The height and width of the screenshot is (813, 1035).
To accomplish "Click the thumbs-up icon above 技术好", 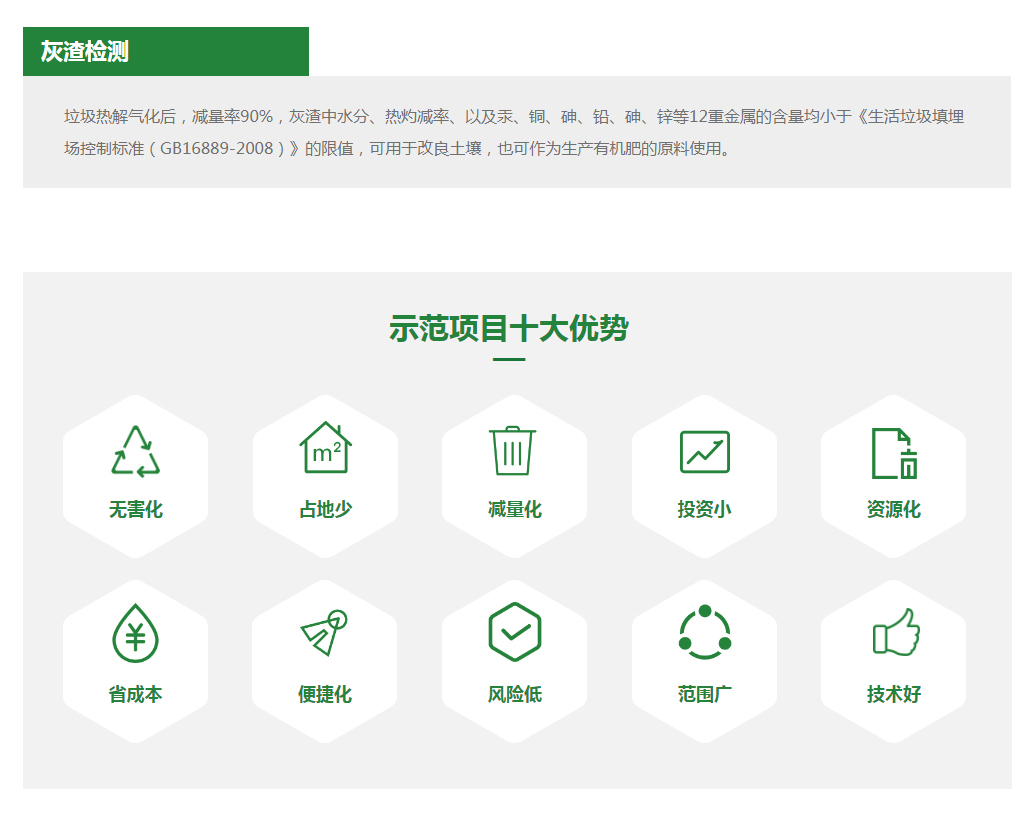I will pyautogui.click(x=895, y=633).
